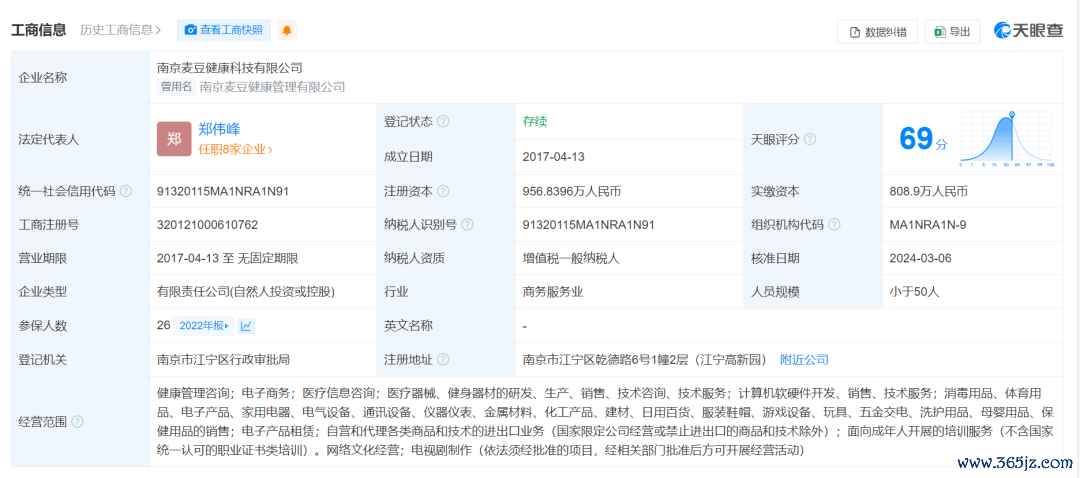Click former name 南京麦豆健康管理有限公司

click(x=272, y=87)
